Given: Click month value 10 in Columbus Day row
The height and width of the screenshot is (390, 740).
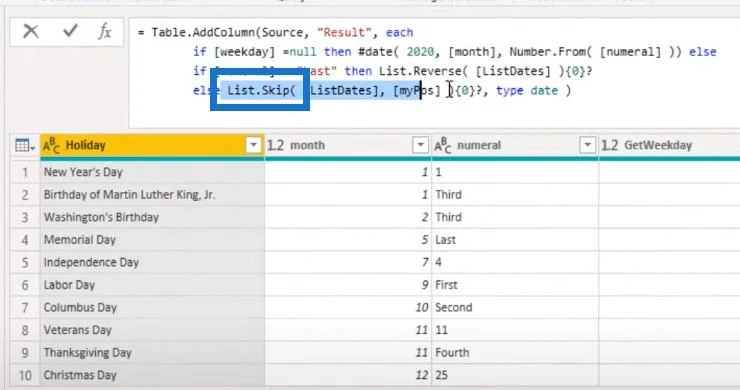Looking at the screenshot, I should click(x=348, y=308).
